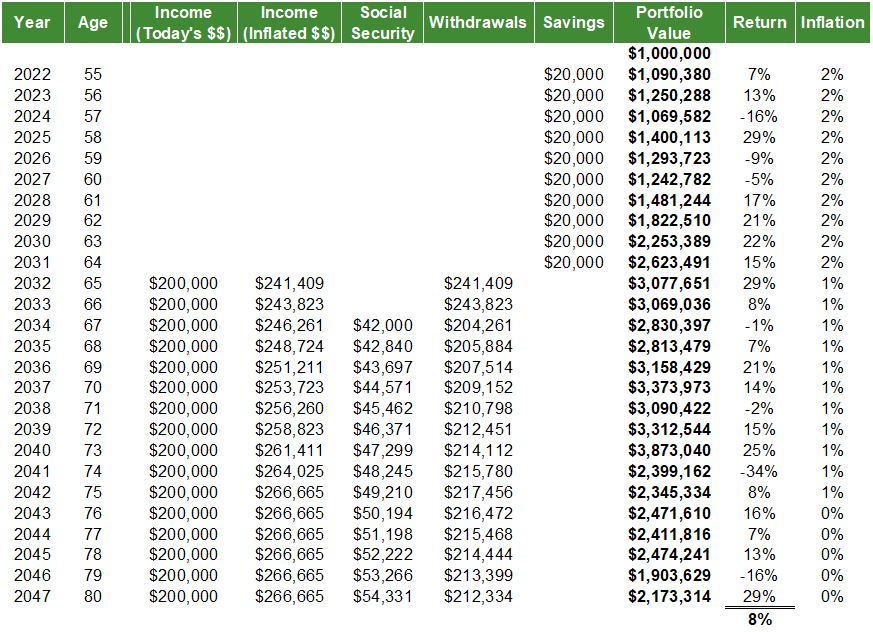
Task: Click inflated income $248,724
Action: point(290,346)
